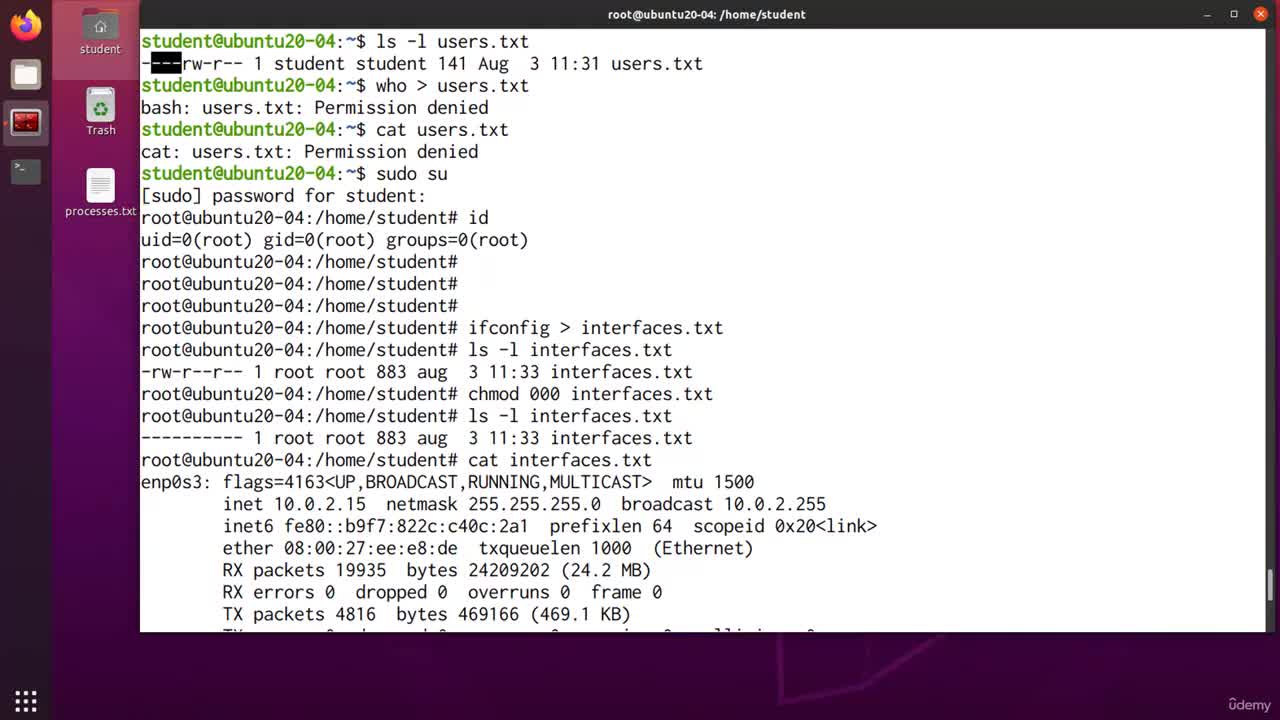Click the 'enp0s3: flags=4163' line
1280x720 pixels.
448,481
